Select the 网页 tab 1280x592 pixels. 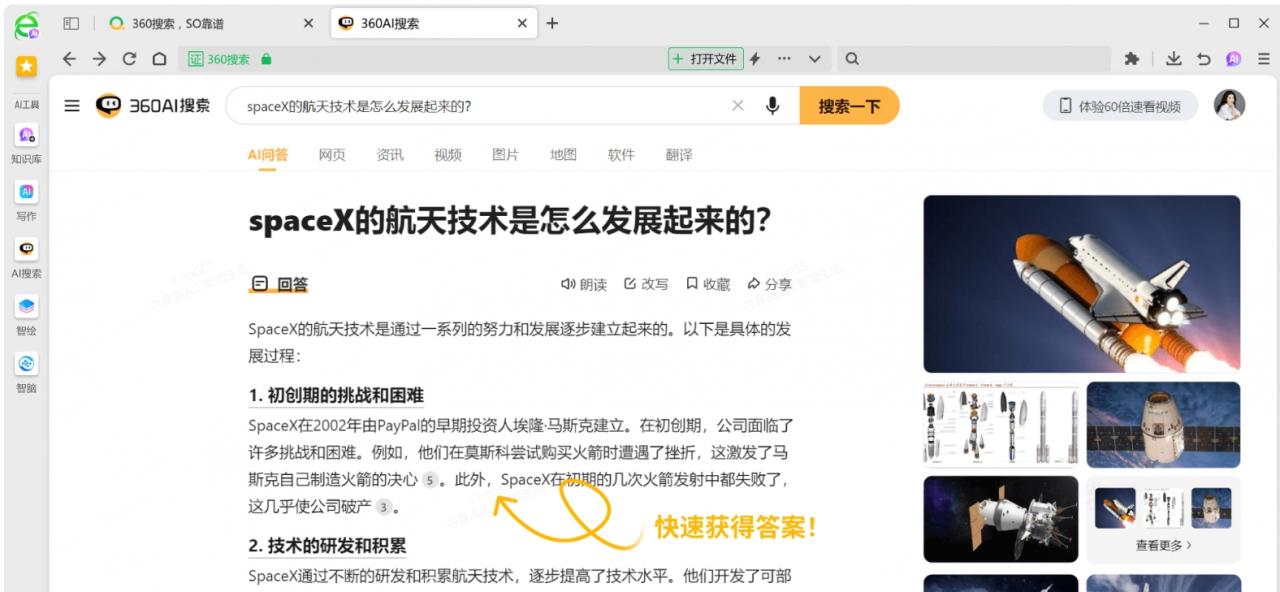click(x=332, y=155)
